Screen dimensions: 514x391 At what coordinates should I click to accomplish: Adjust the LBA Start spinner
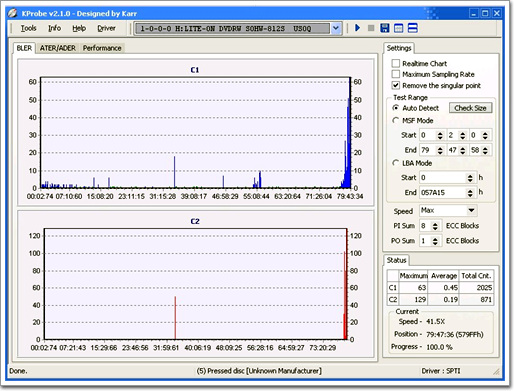click(x=470, y=178)
